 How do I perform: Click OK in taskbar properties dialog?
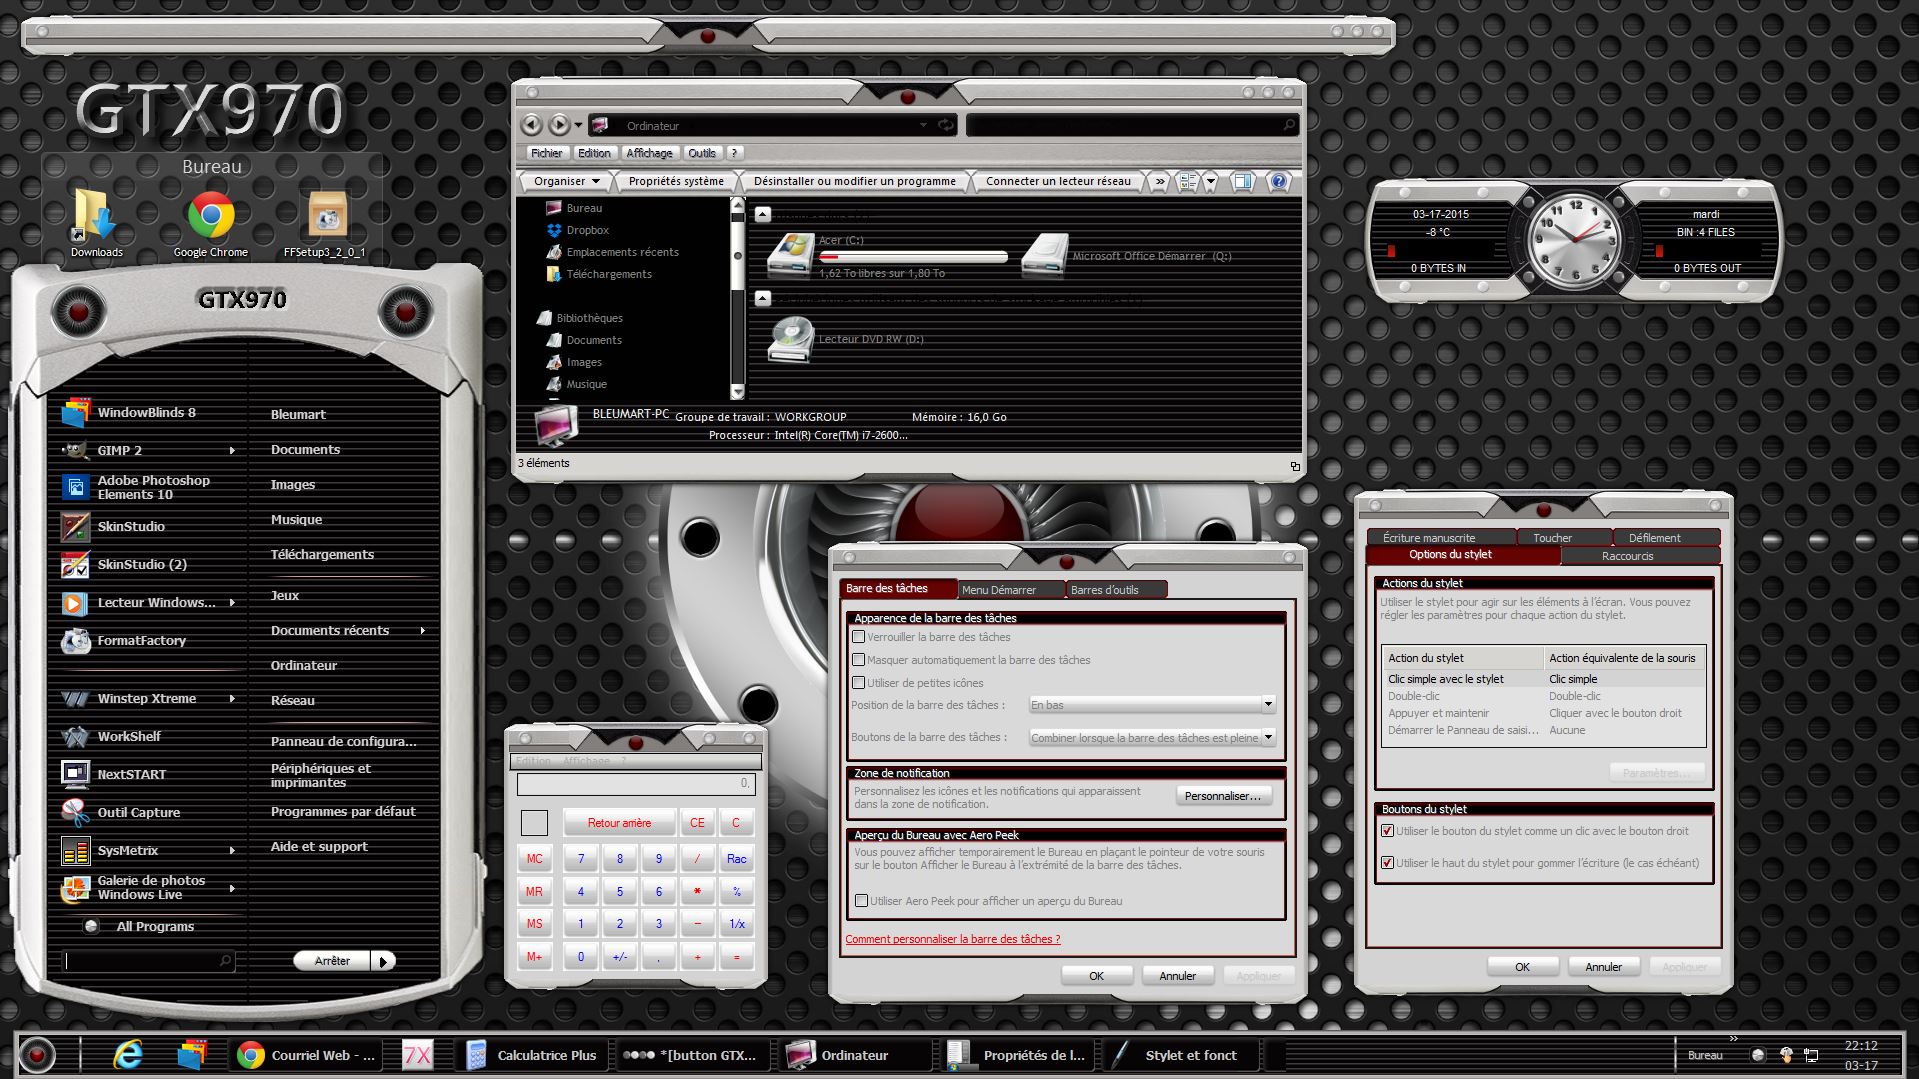pos(1096,975)
